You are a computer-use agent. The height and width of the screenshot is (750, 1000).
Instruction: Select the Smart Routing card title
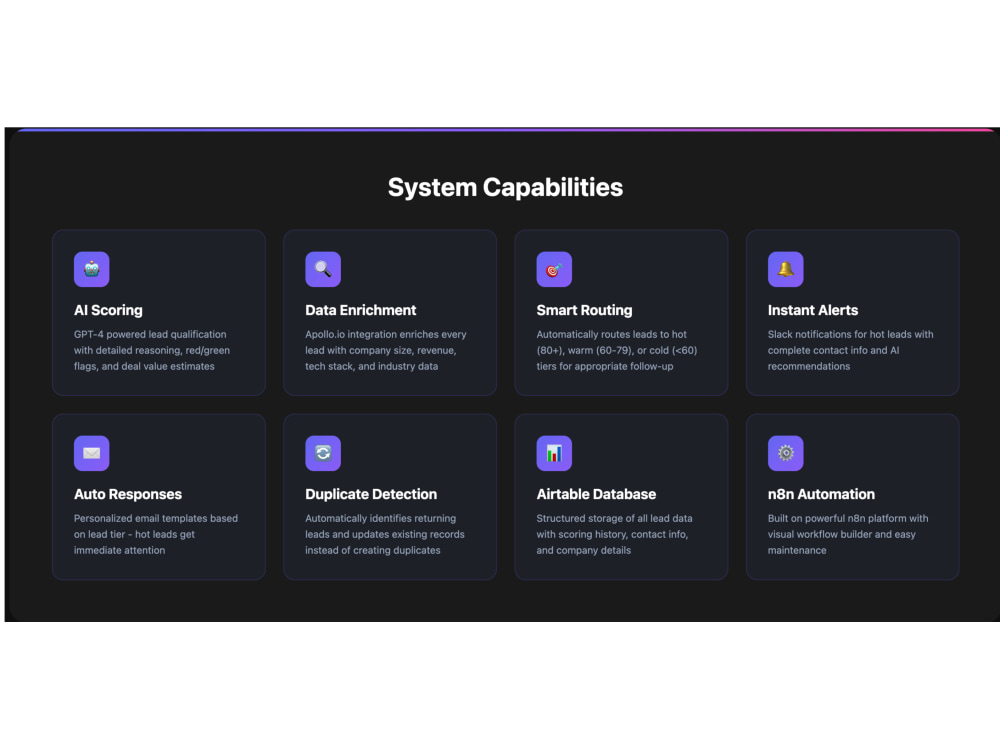pyautogui.click(x=584, y=311)
